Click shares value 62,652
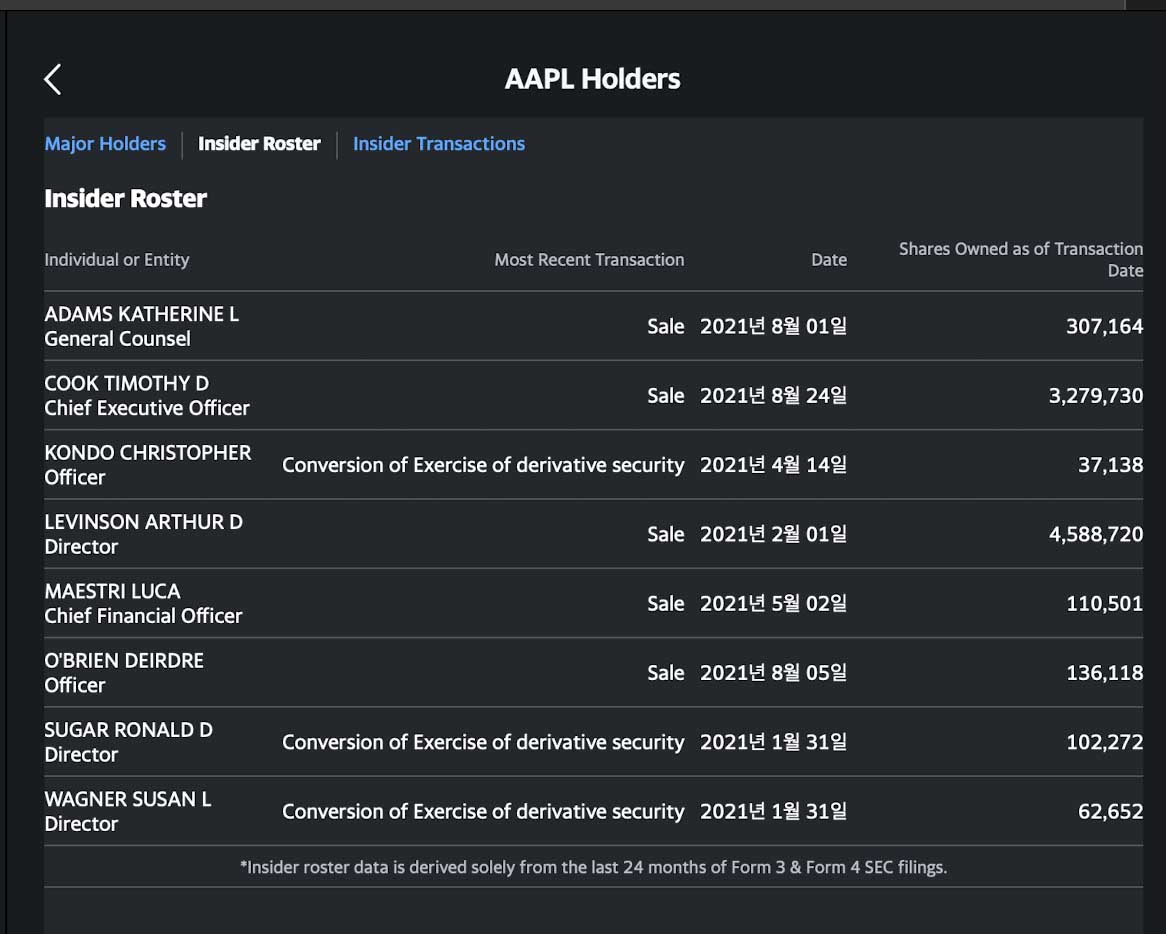 point(1110,811)
